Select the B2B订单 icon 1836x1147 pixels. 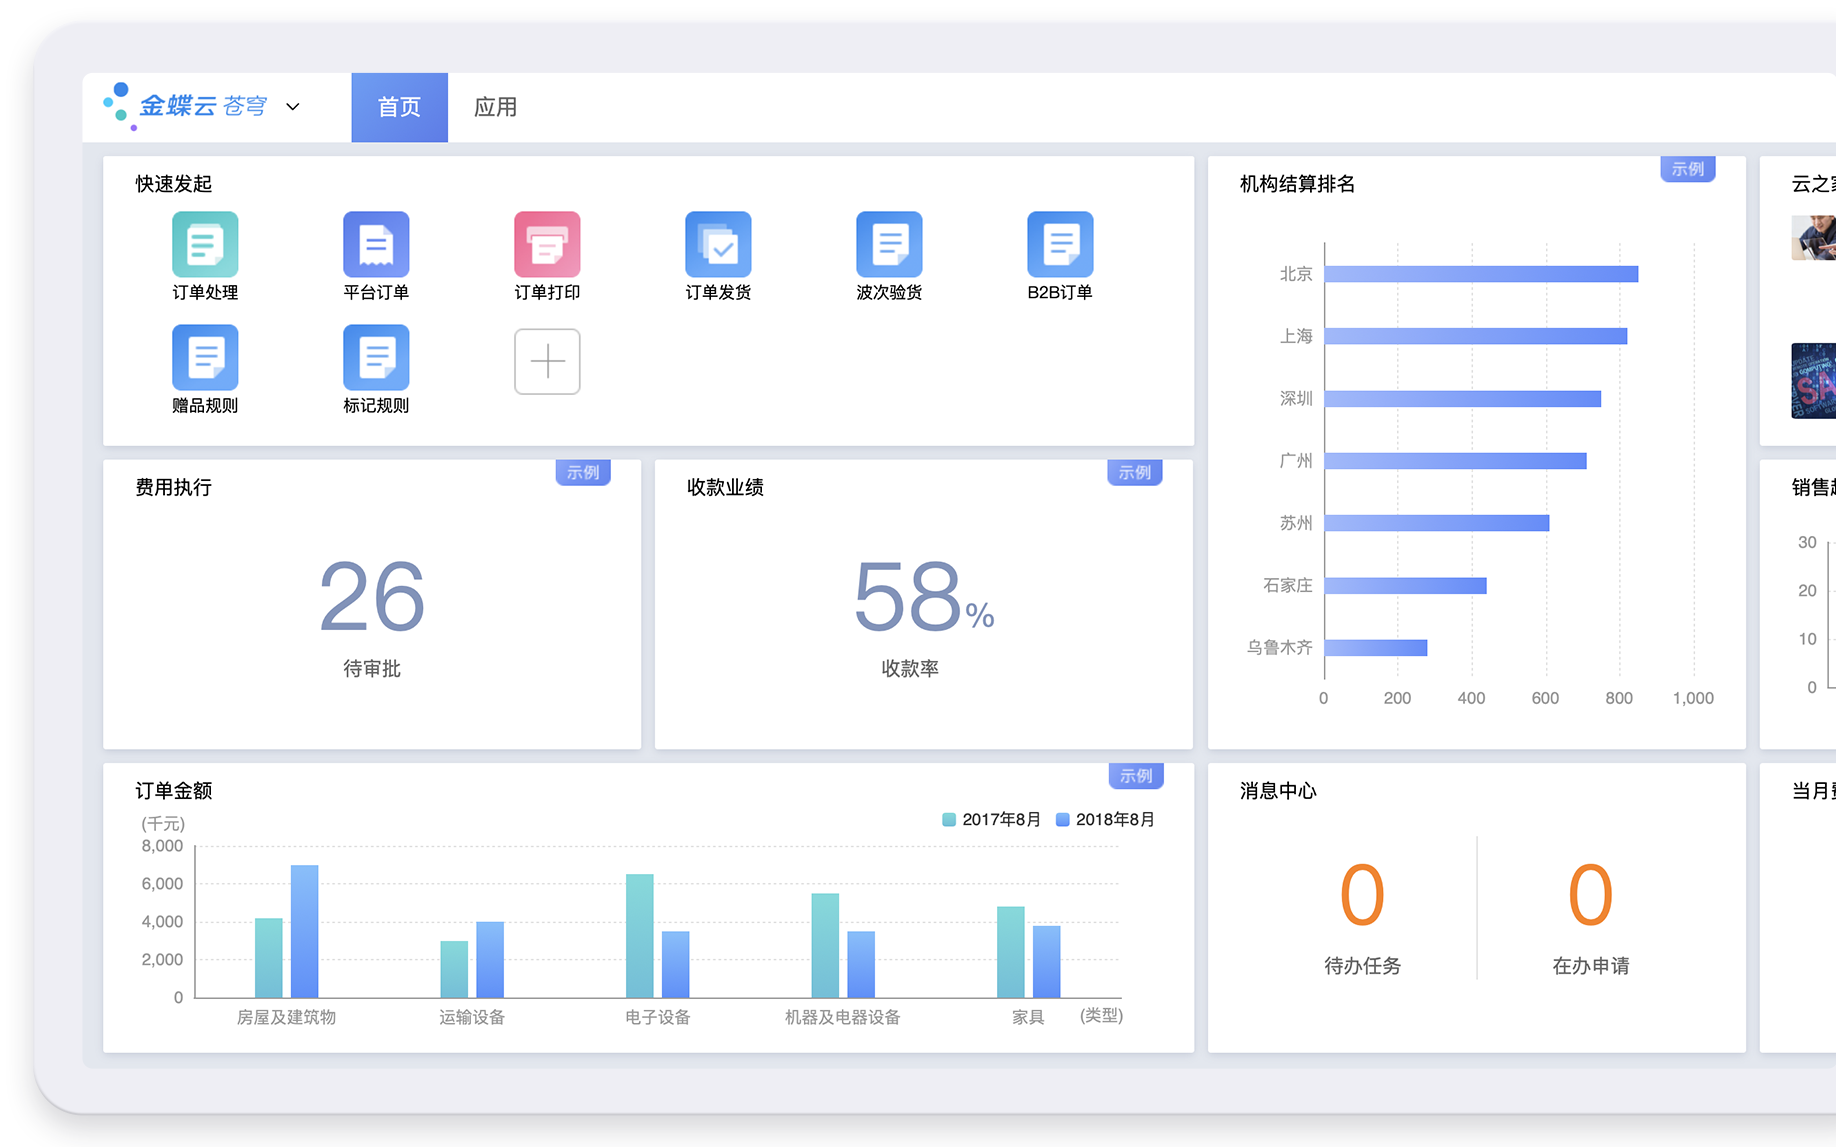[x=1060, y=245]
